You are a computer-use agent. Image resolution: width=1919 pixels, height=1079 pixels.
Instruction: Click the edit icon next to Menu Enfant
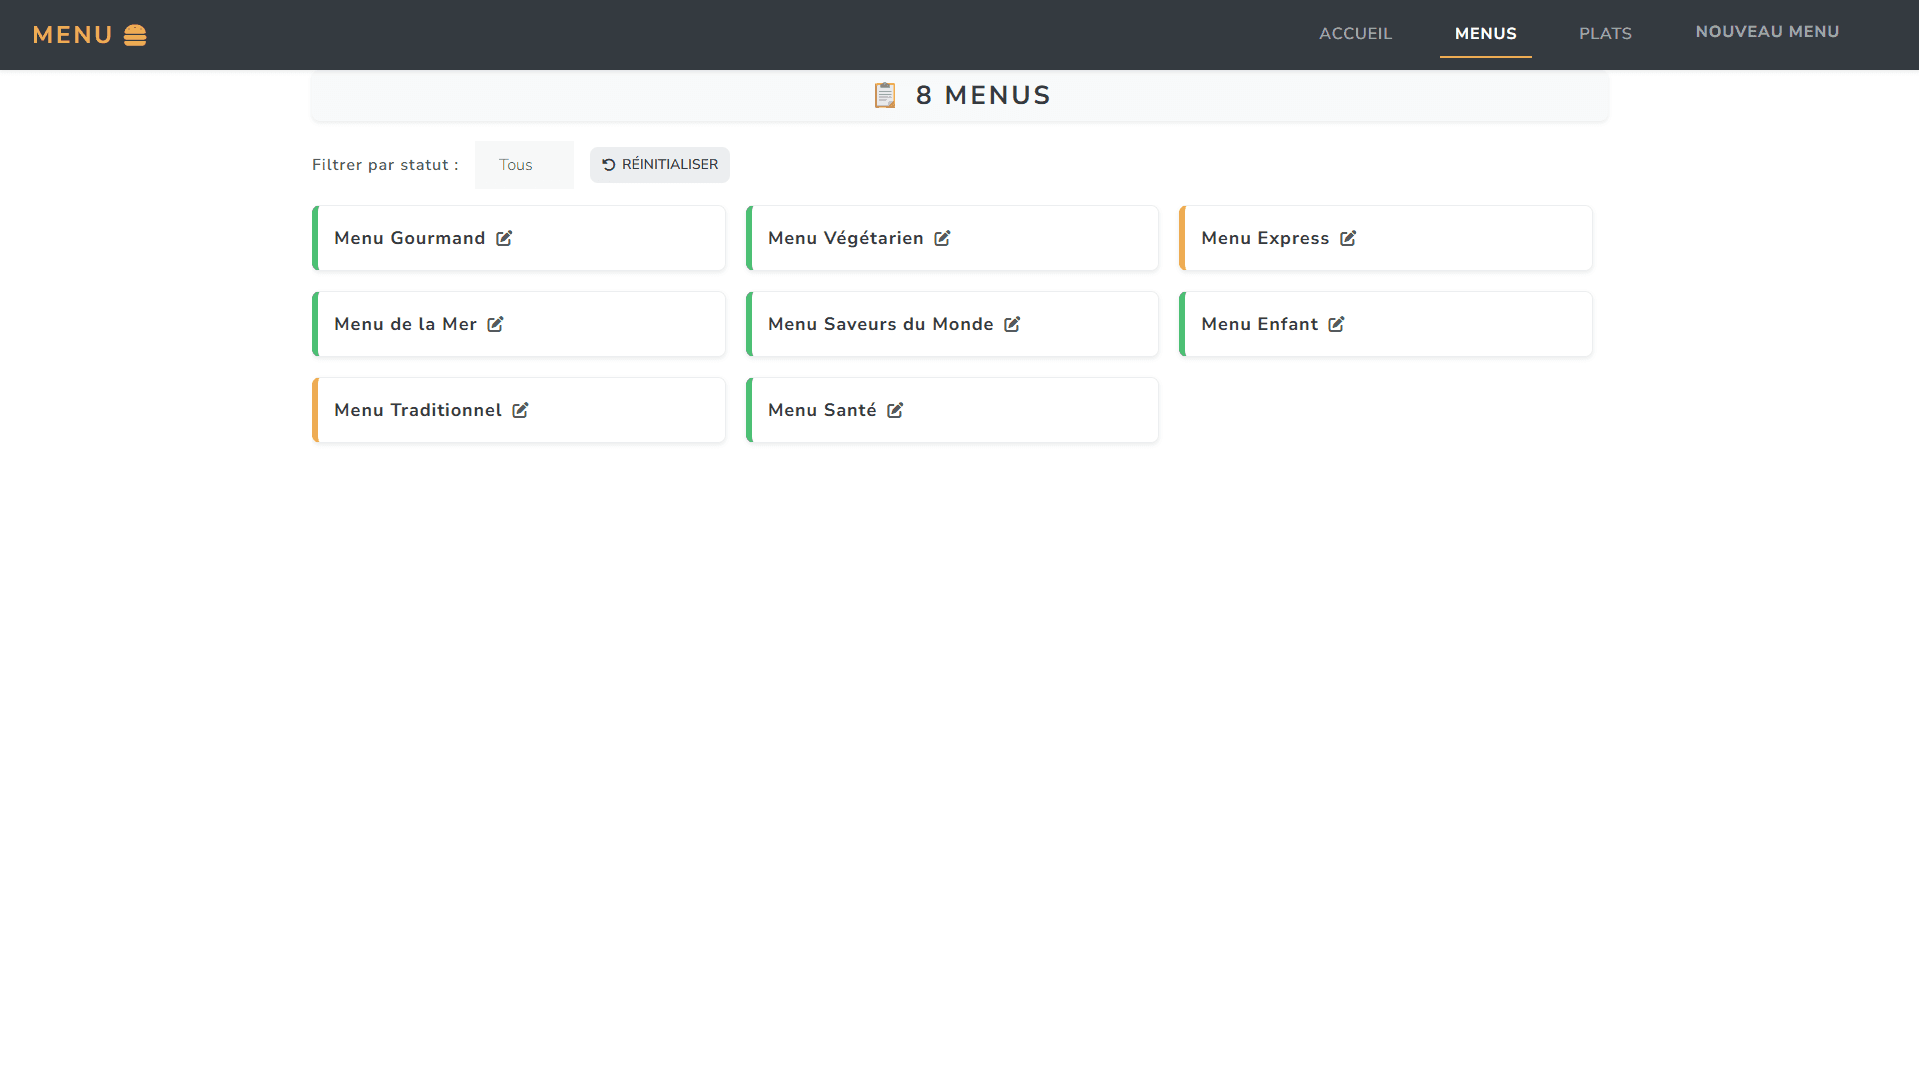(1336, 324)
